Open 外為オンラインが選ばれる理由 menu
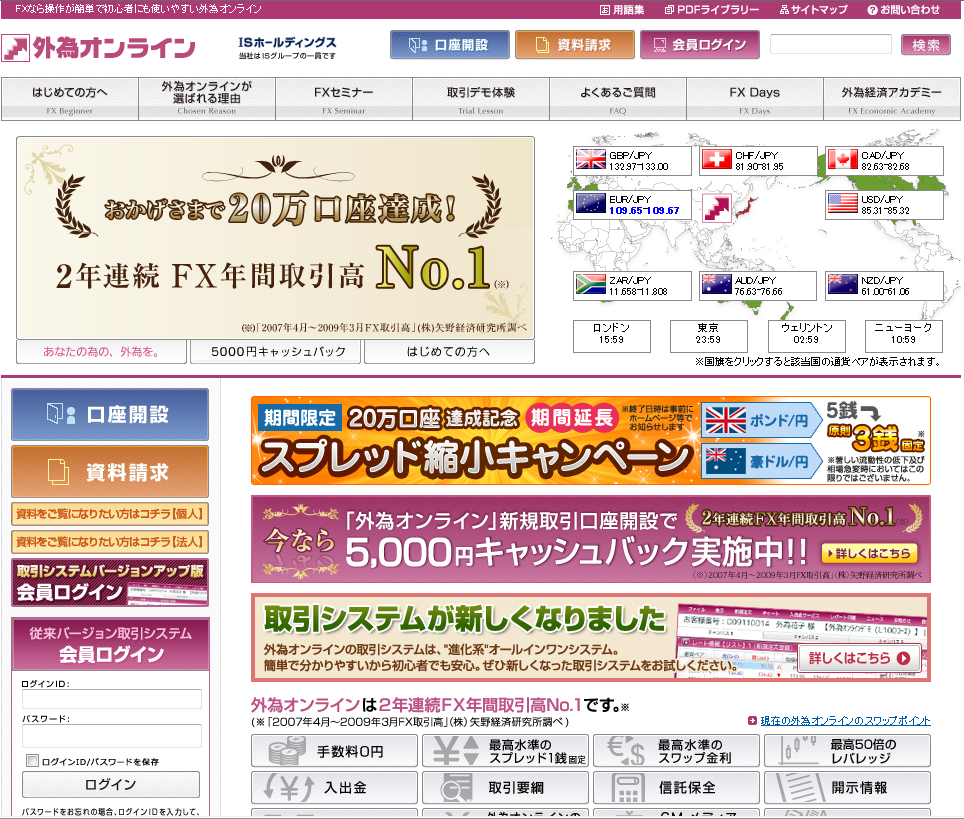964x819 pixels. pyautogui.click(x=207, y=99)
